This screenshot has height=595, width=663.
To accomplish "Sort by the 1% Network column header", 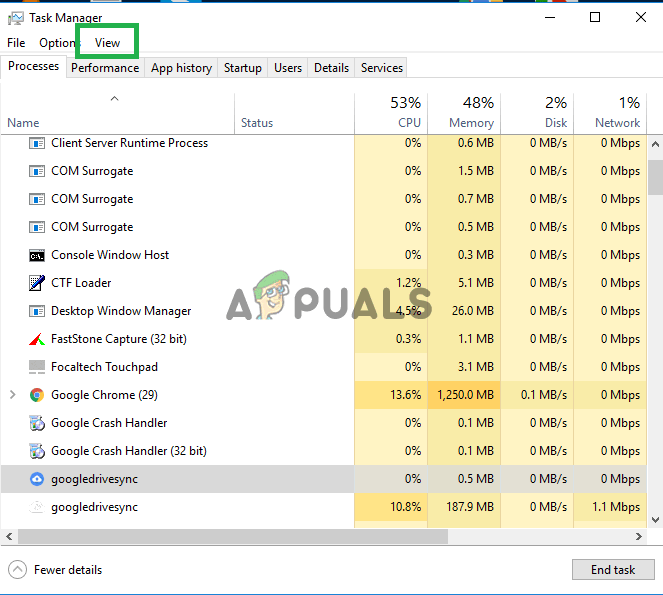I will [610, 114].
